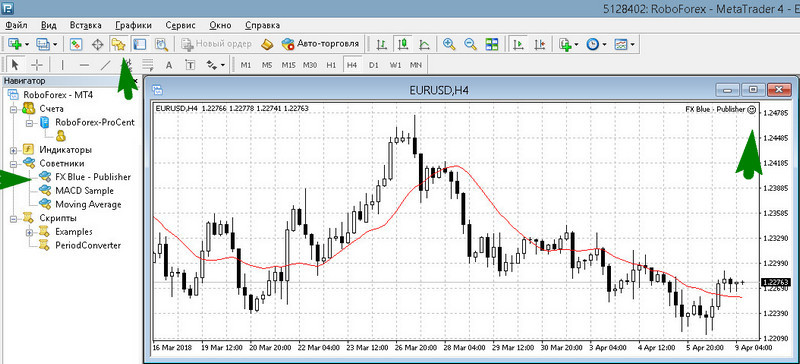The image size is (800, 364).
Task: Launch MetaEditor with the yellow book icon
Action: click(x=267, y=44)
